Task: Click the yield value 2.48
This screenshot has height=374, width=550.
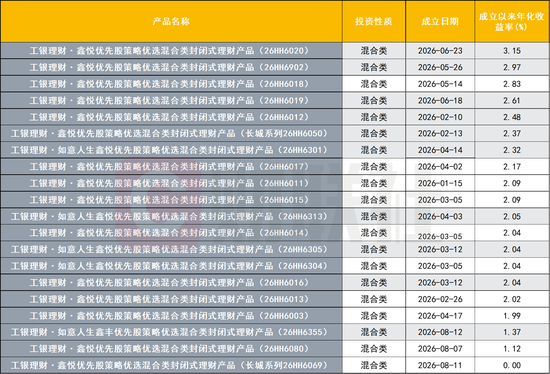Action: [512, 117]
